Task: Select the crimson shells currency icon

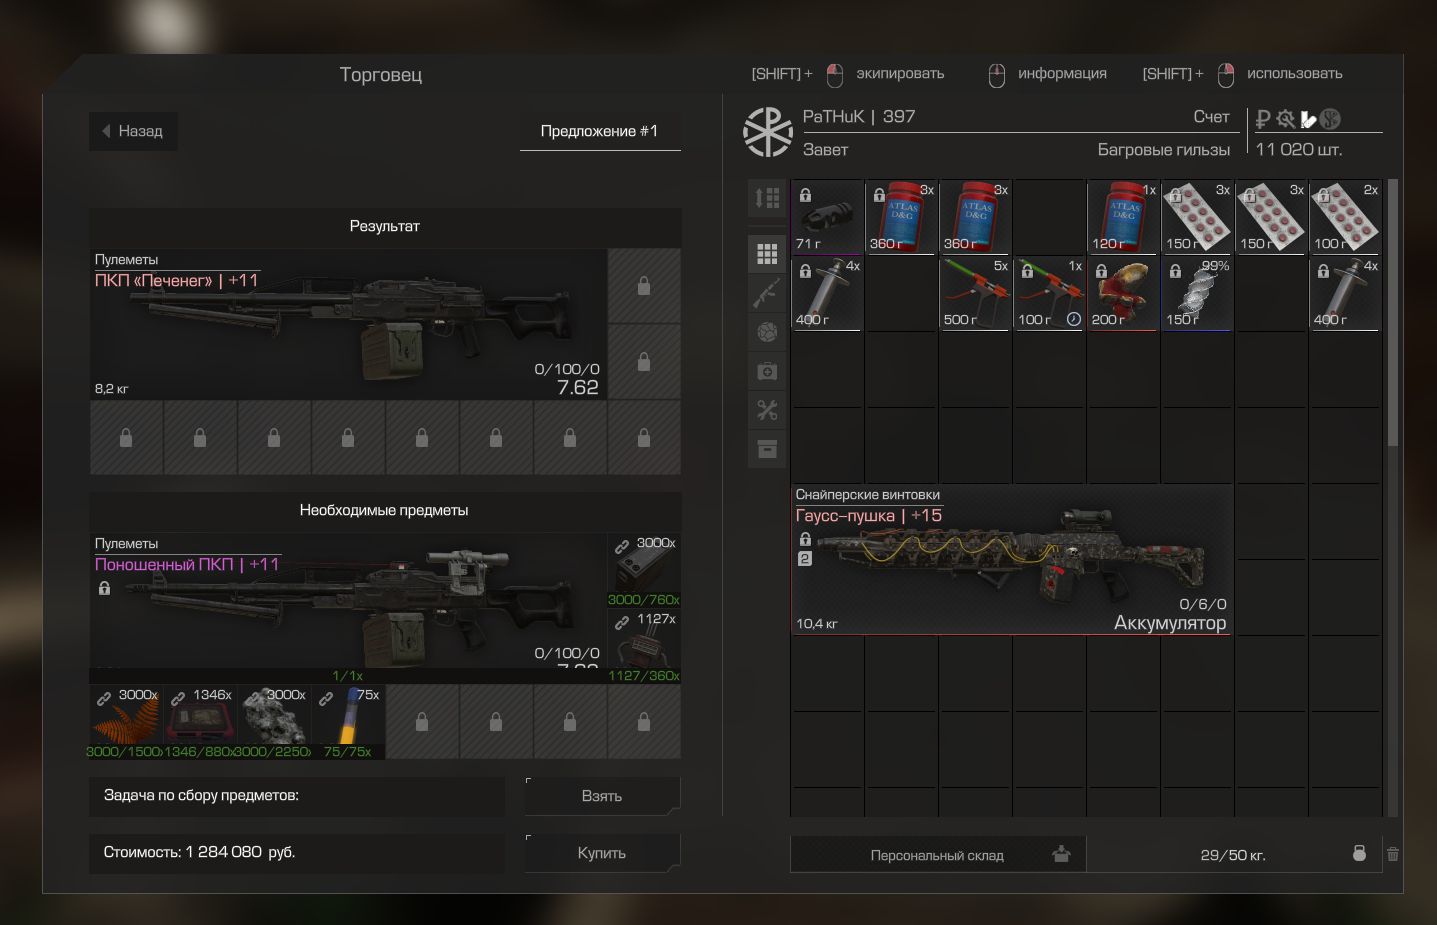Action: (1308, 120)
